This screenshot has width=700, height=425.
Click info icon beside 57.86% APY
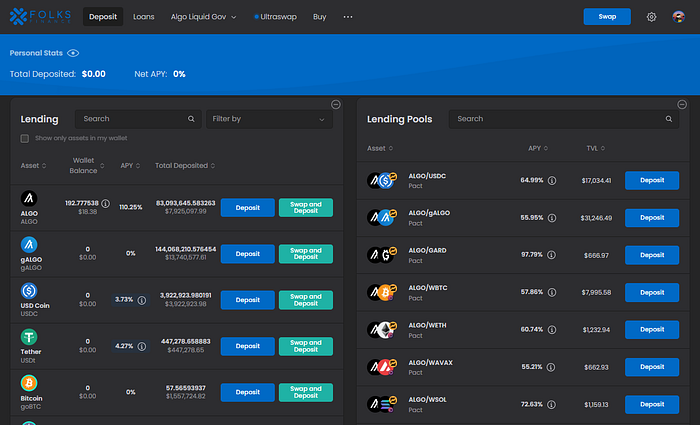[x=552, y=292]
